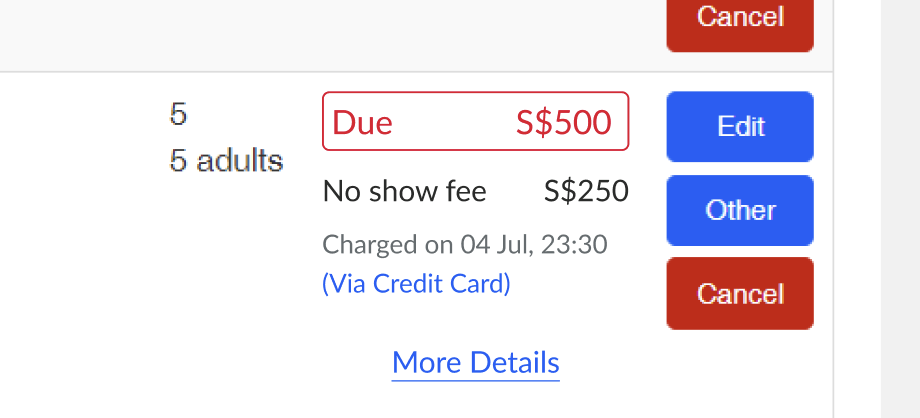Click the 5 adults guest text

pos(226,161)
